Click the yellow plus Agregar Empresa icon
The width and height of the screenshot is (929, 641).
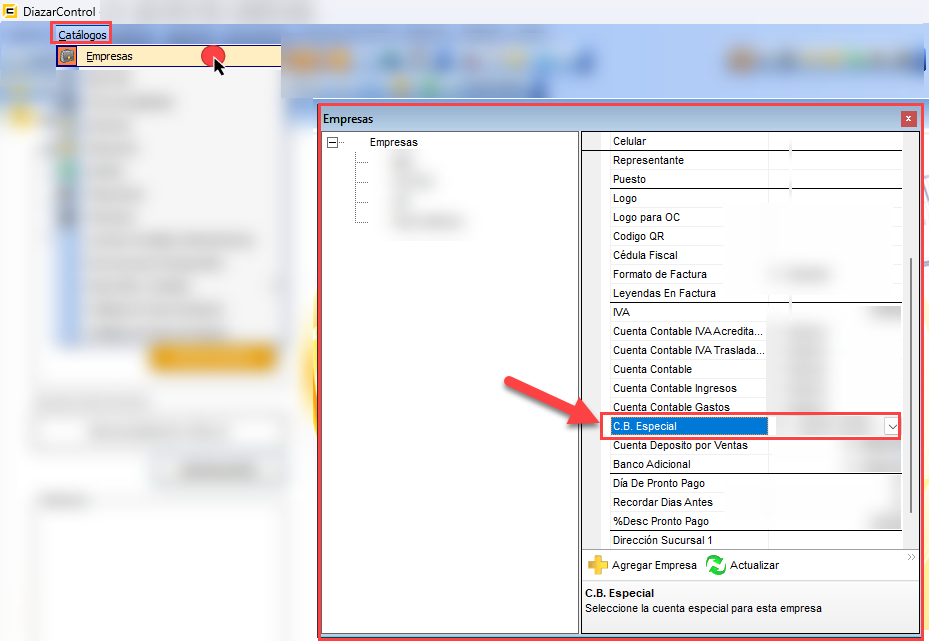(598, 565)
